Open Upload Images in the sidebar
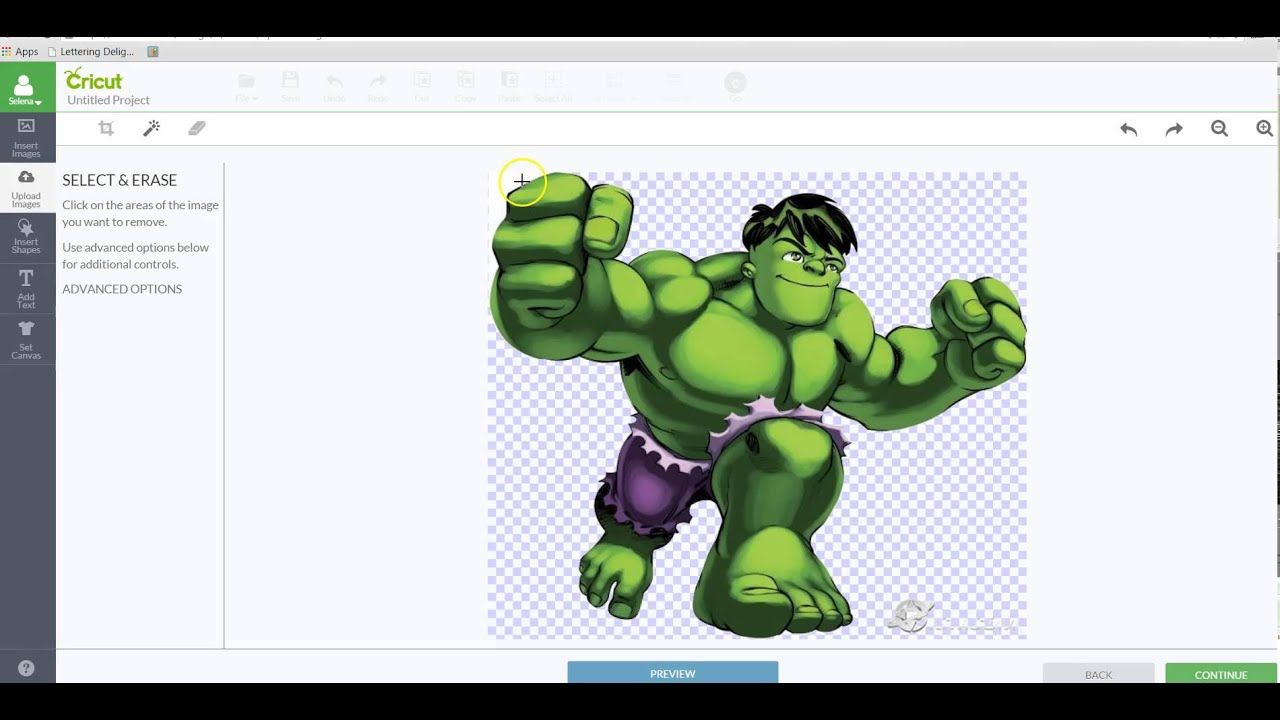The image size is (1280, 720). pyautogui.click(x=27, y=188)
